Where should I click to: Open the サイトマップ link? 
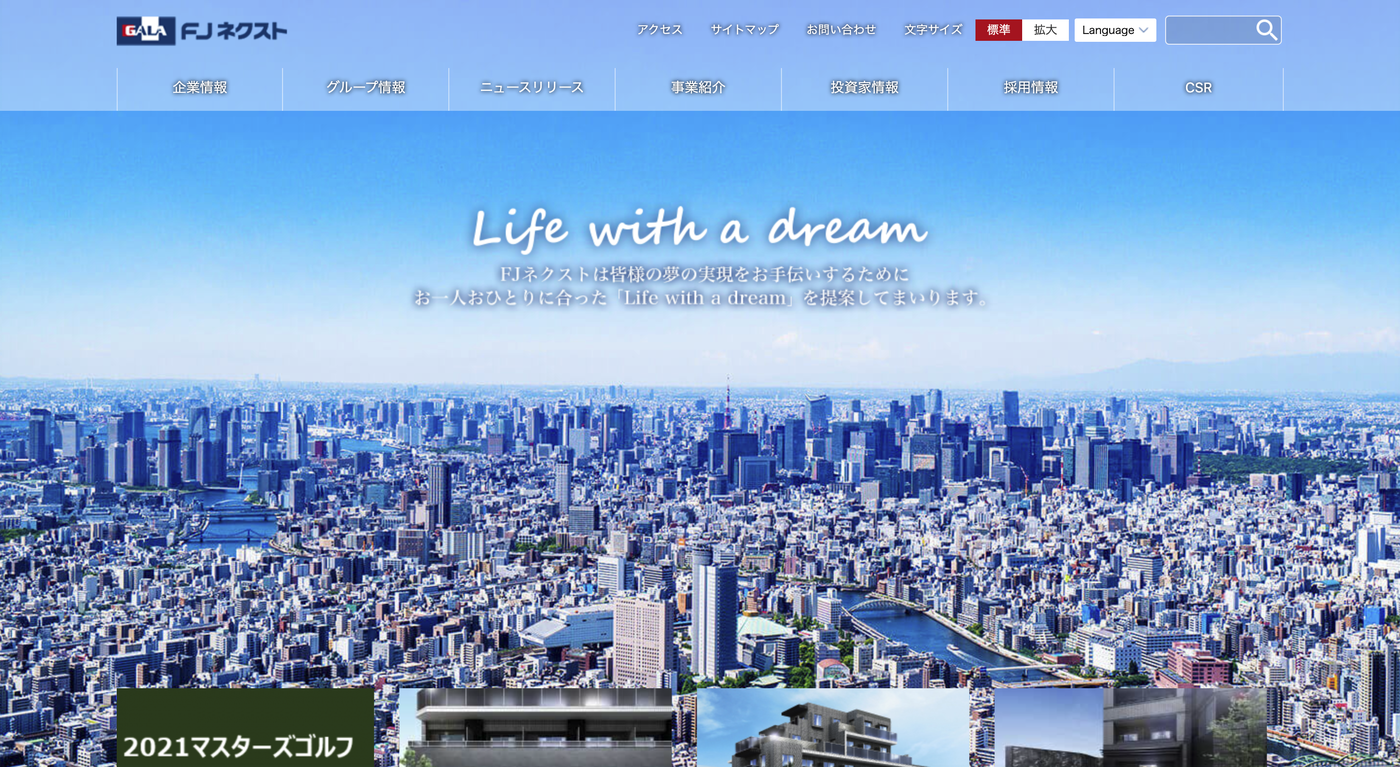pos(744,30)
